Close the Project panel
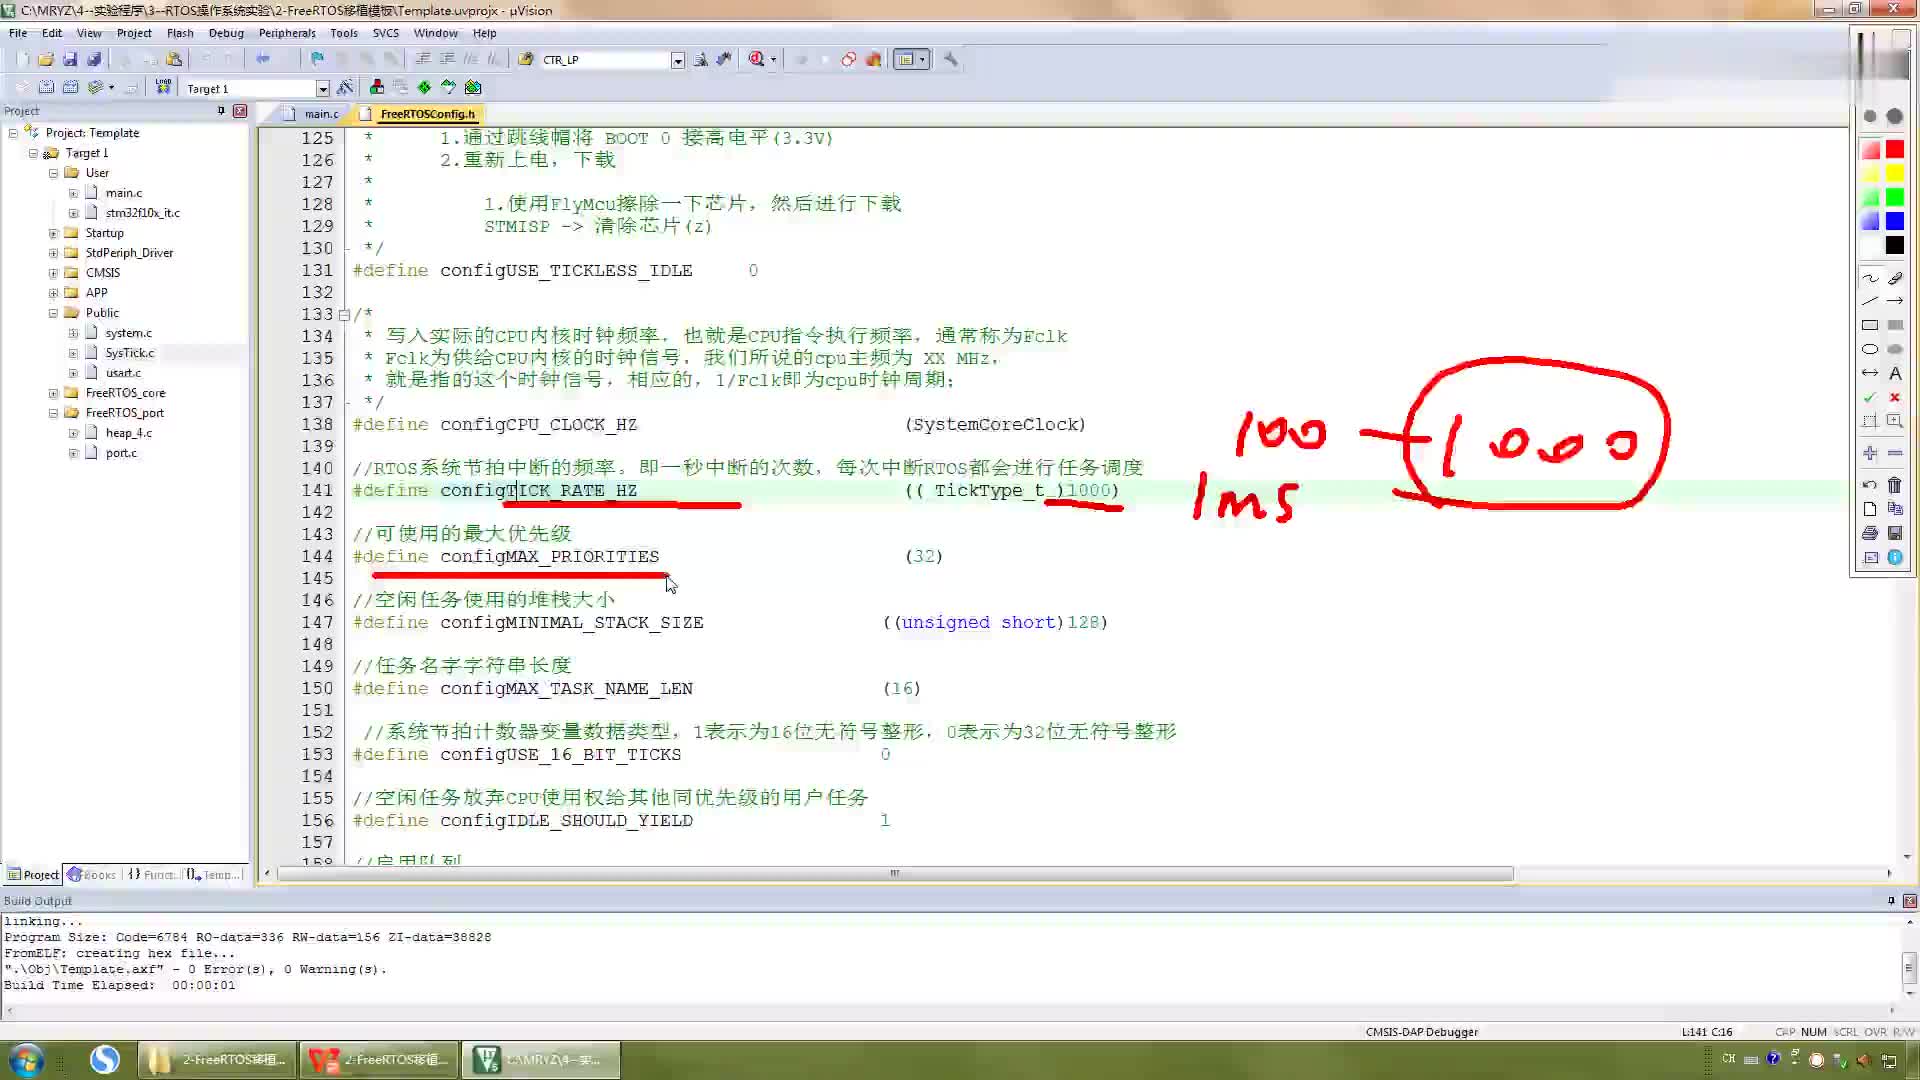 (240, 111)
